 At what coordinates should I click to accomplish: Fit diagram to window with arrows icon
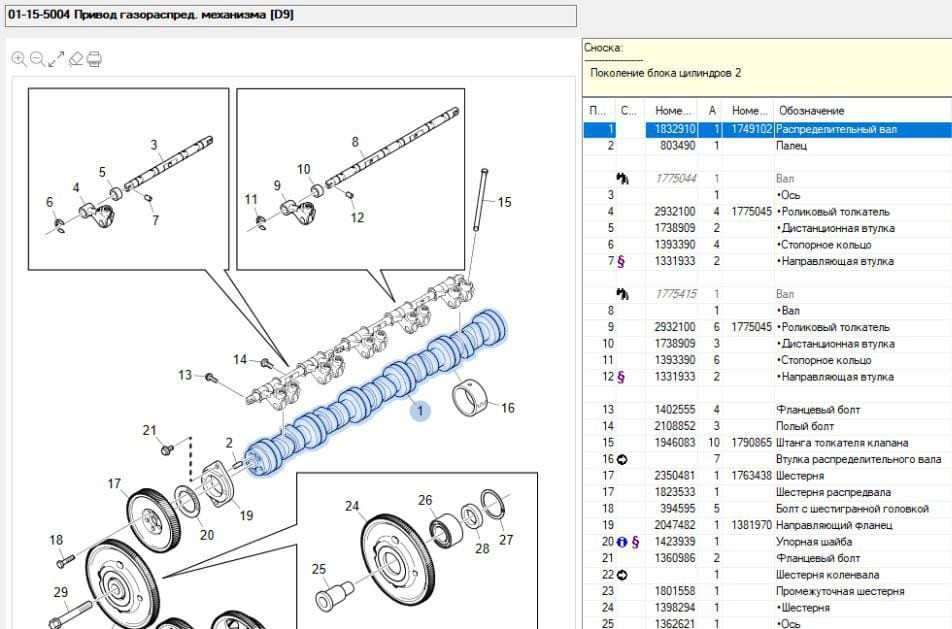point(56,59)
